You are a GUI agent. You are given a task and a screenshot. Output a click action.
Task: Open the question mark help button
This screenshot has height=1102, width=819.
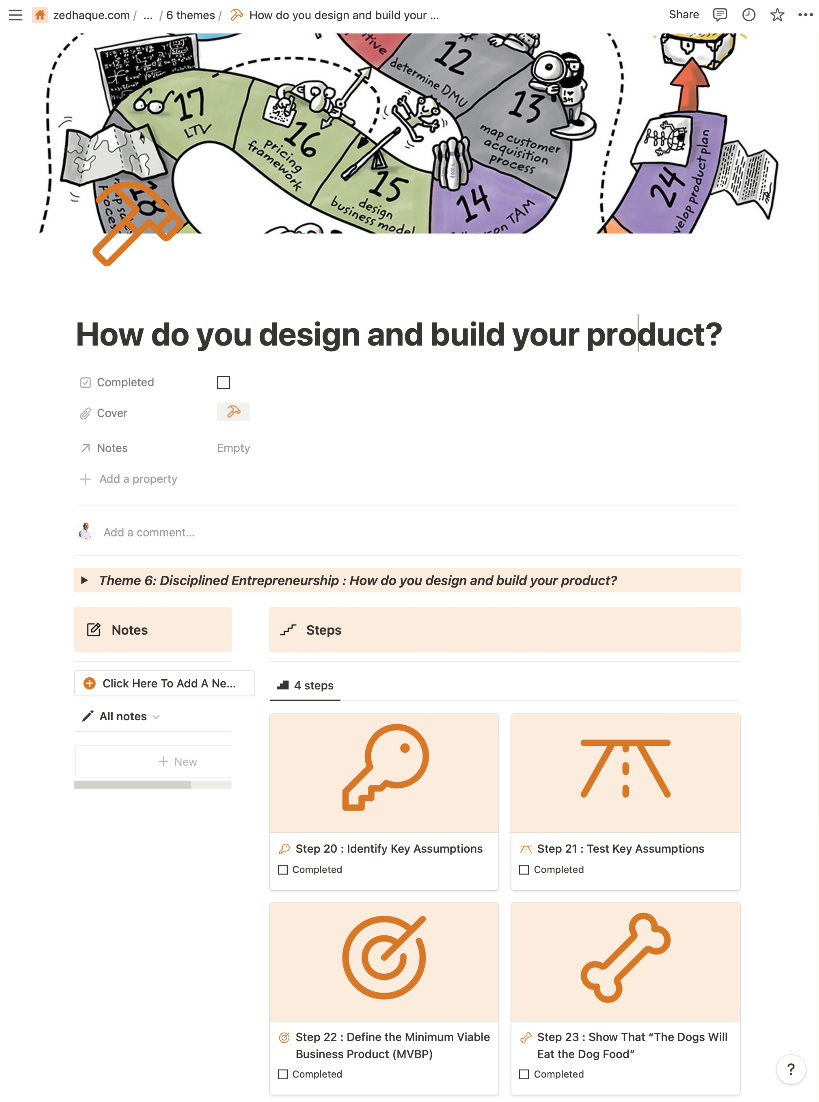click(790, 1070)
